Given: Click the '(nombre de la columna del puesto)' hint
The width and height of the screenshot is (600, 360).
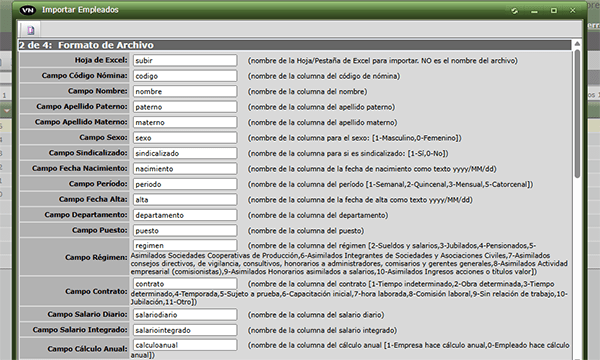Looking at the screenshot, I should point(306,231).
